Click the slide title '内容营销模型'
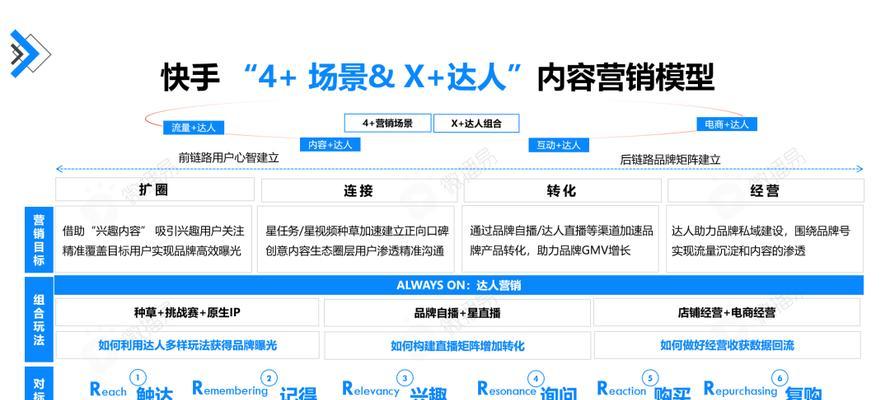 (x=625, y=78)
